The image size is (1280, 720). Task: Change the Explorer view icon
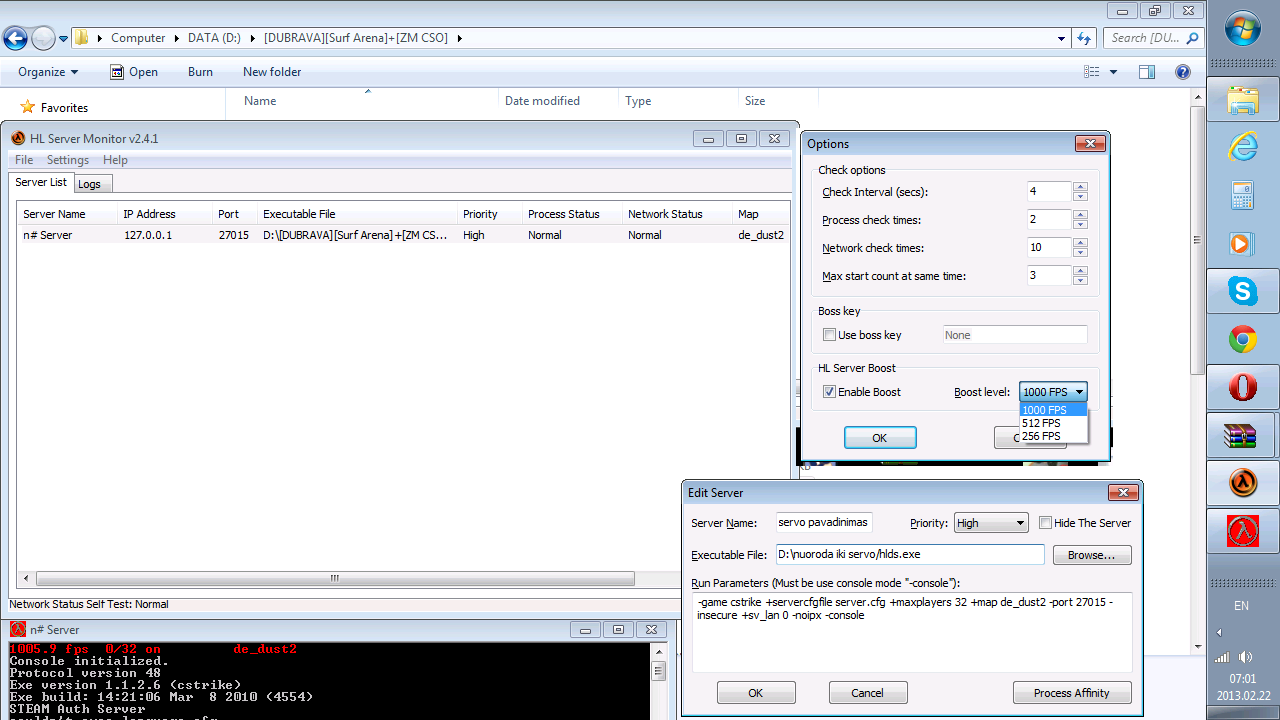1092,72
